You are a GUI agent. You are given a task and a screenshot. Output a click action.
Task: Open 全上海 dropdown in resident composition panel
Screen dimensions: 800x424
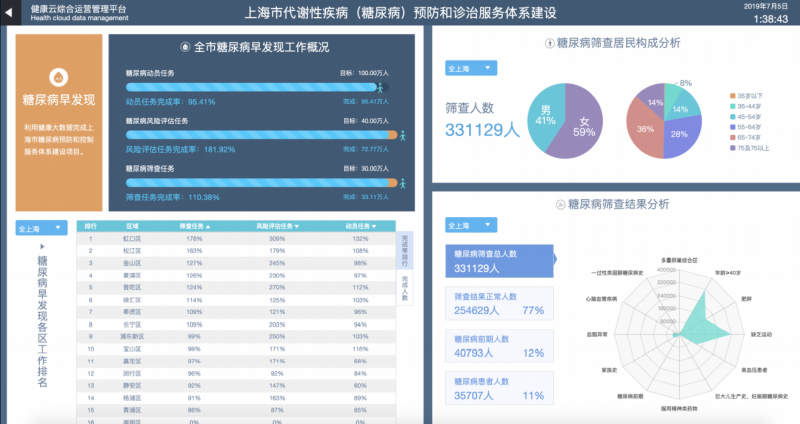(x=470, y=68)
